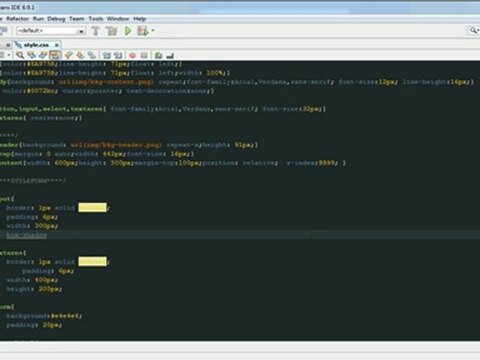This screenshot has width=480, height=360.
Task: Click Find Previous Occurrence icon
Action: coord(32,55)
